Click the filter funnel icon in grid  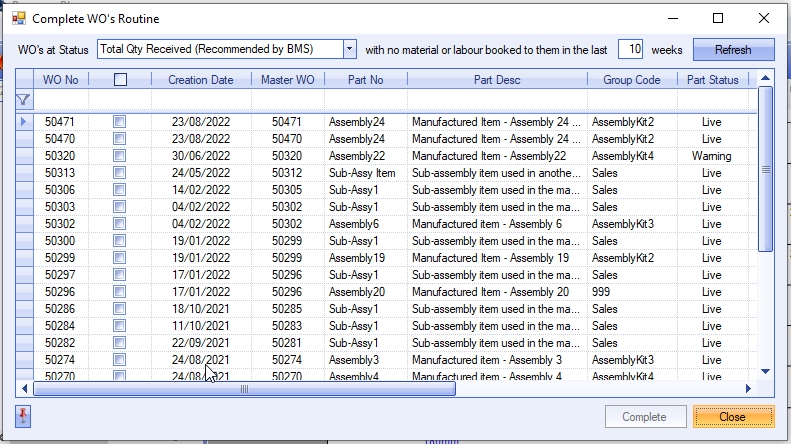click(24, 100)
